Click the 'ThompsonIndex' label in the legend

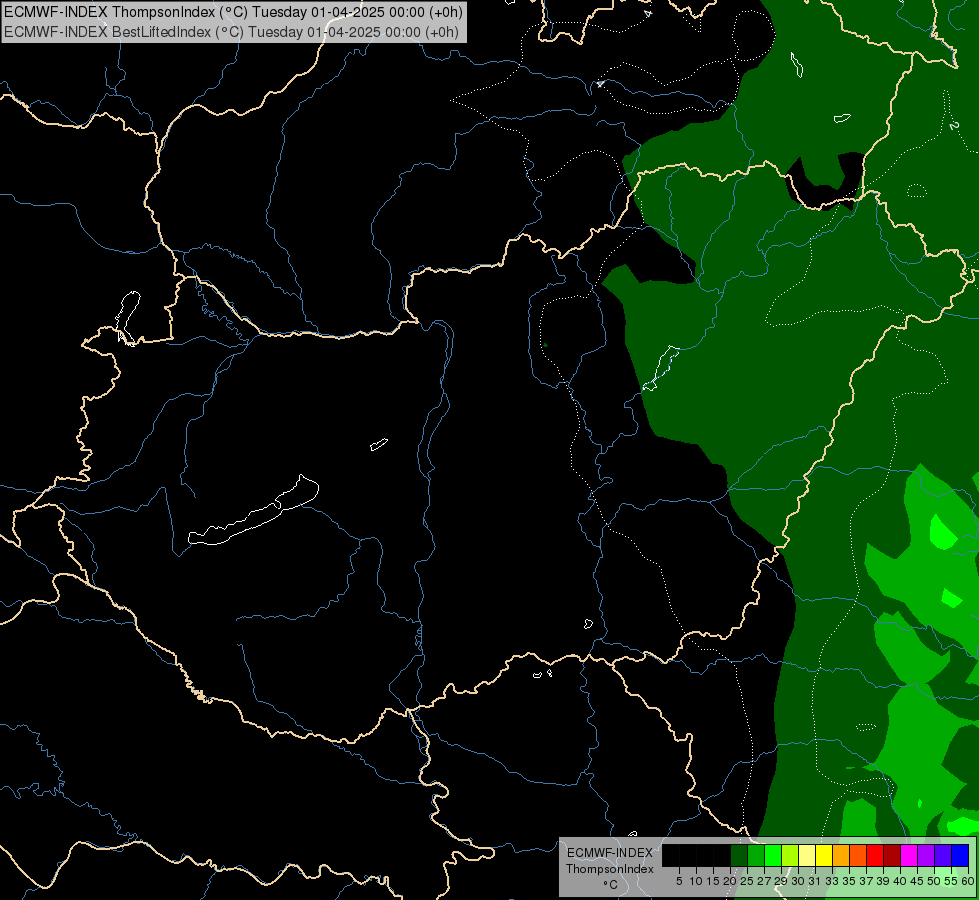pyautogui.click(x=609, y=869)
